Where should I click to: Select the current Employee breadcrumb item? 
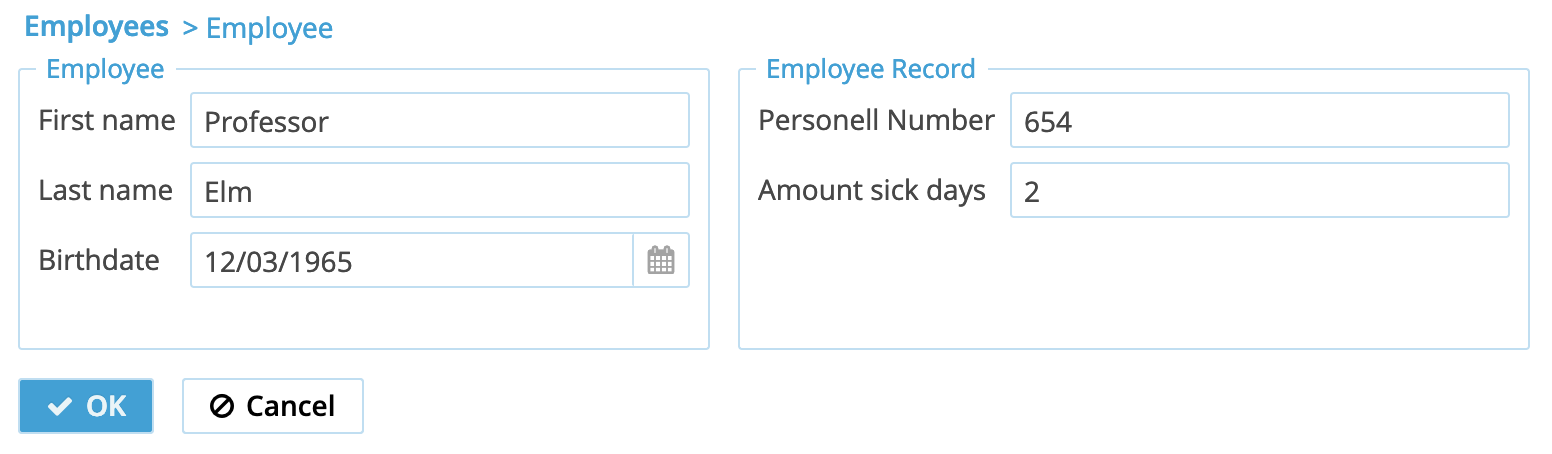[269, 29]
